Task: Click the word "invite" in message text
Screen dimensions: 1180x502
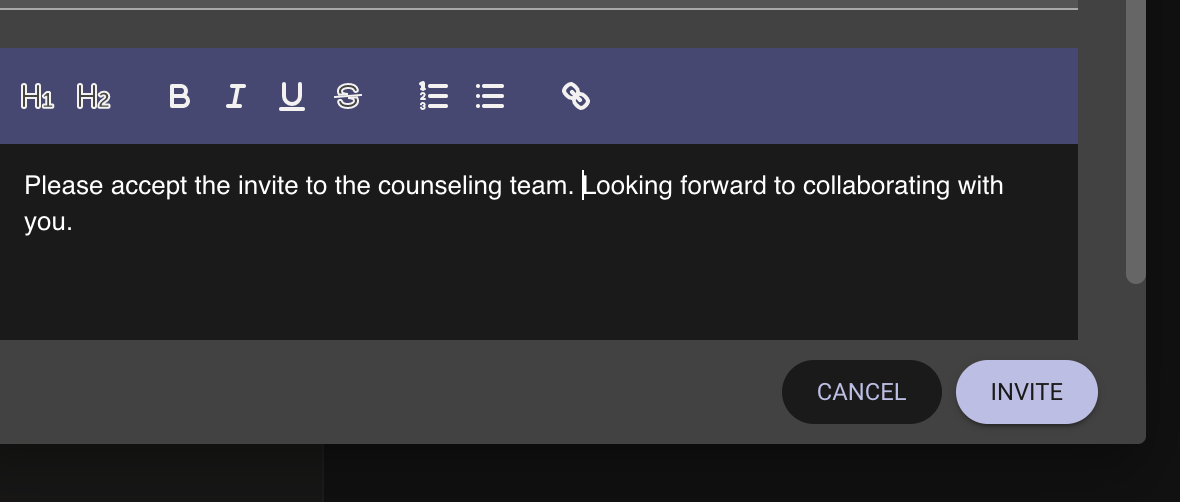Action: point(267,186)
